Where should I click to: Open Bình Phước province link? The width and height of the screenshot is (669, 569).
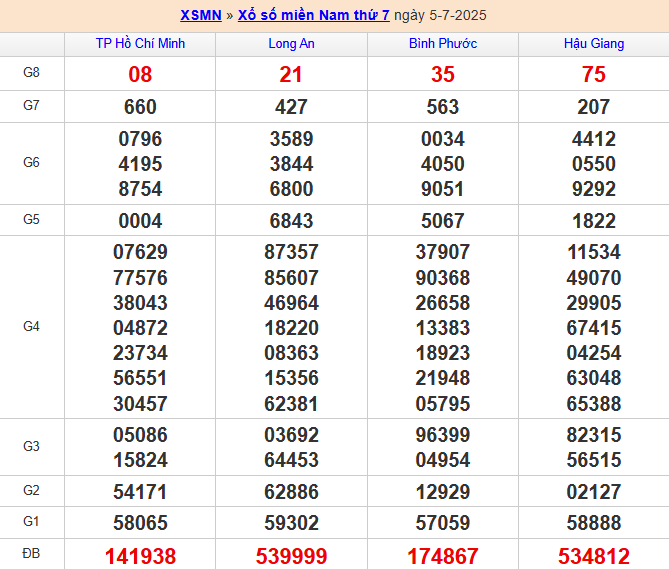click(x=443, y=44)
